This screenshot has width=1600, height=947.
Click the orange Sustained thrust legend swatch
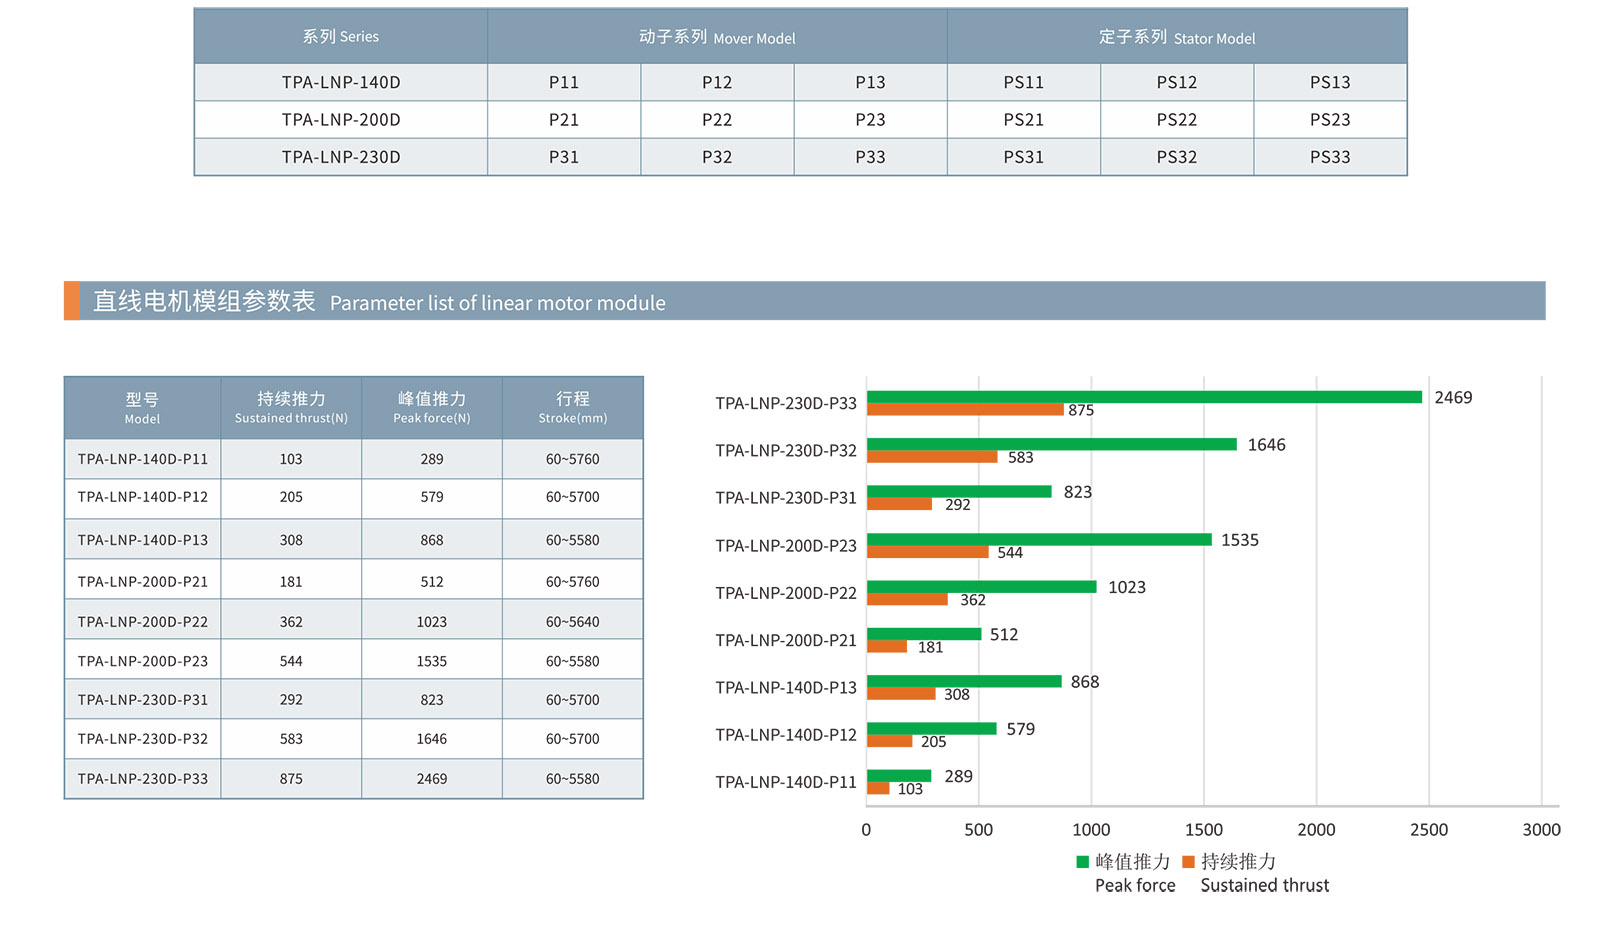[1188, 862]
